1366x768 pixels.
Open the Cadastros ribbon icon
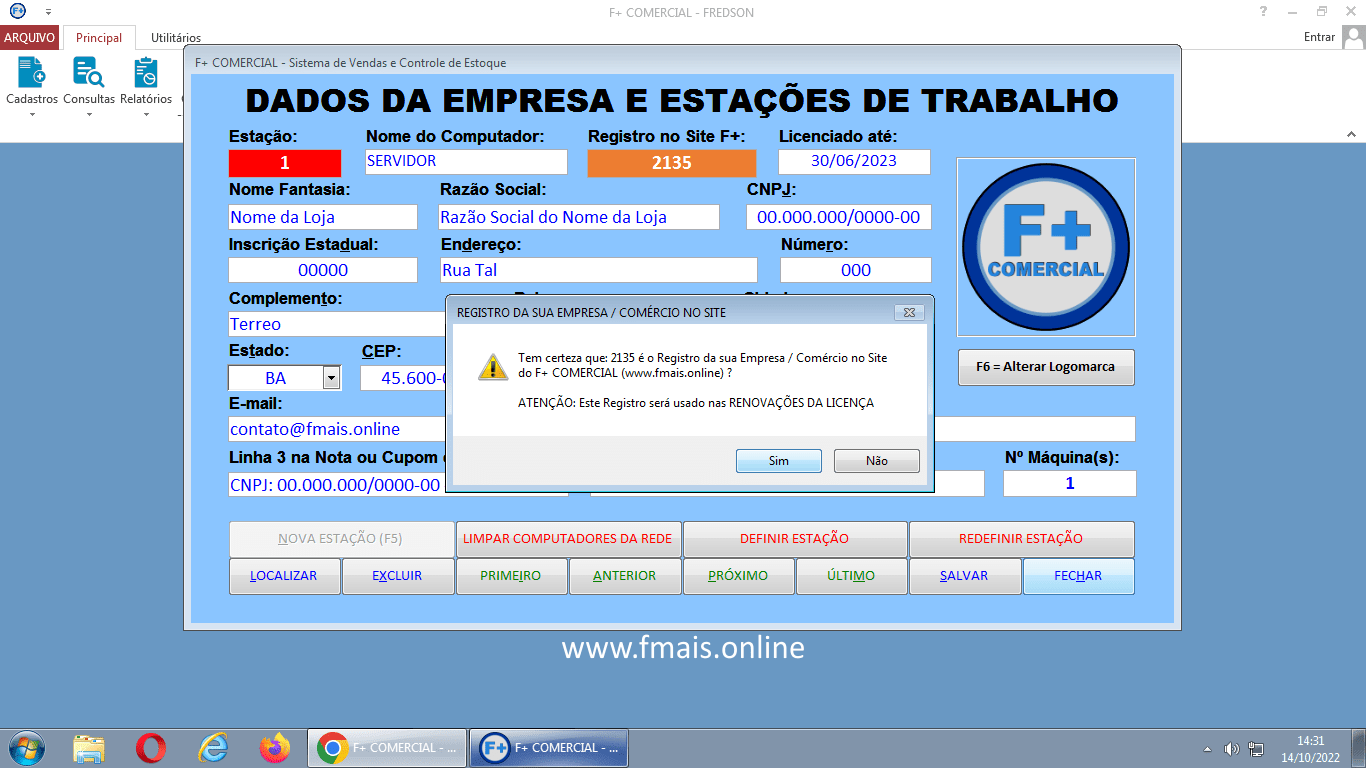click(x=32, y=82)
